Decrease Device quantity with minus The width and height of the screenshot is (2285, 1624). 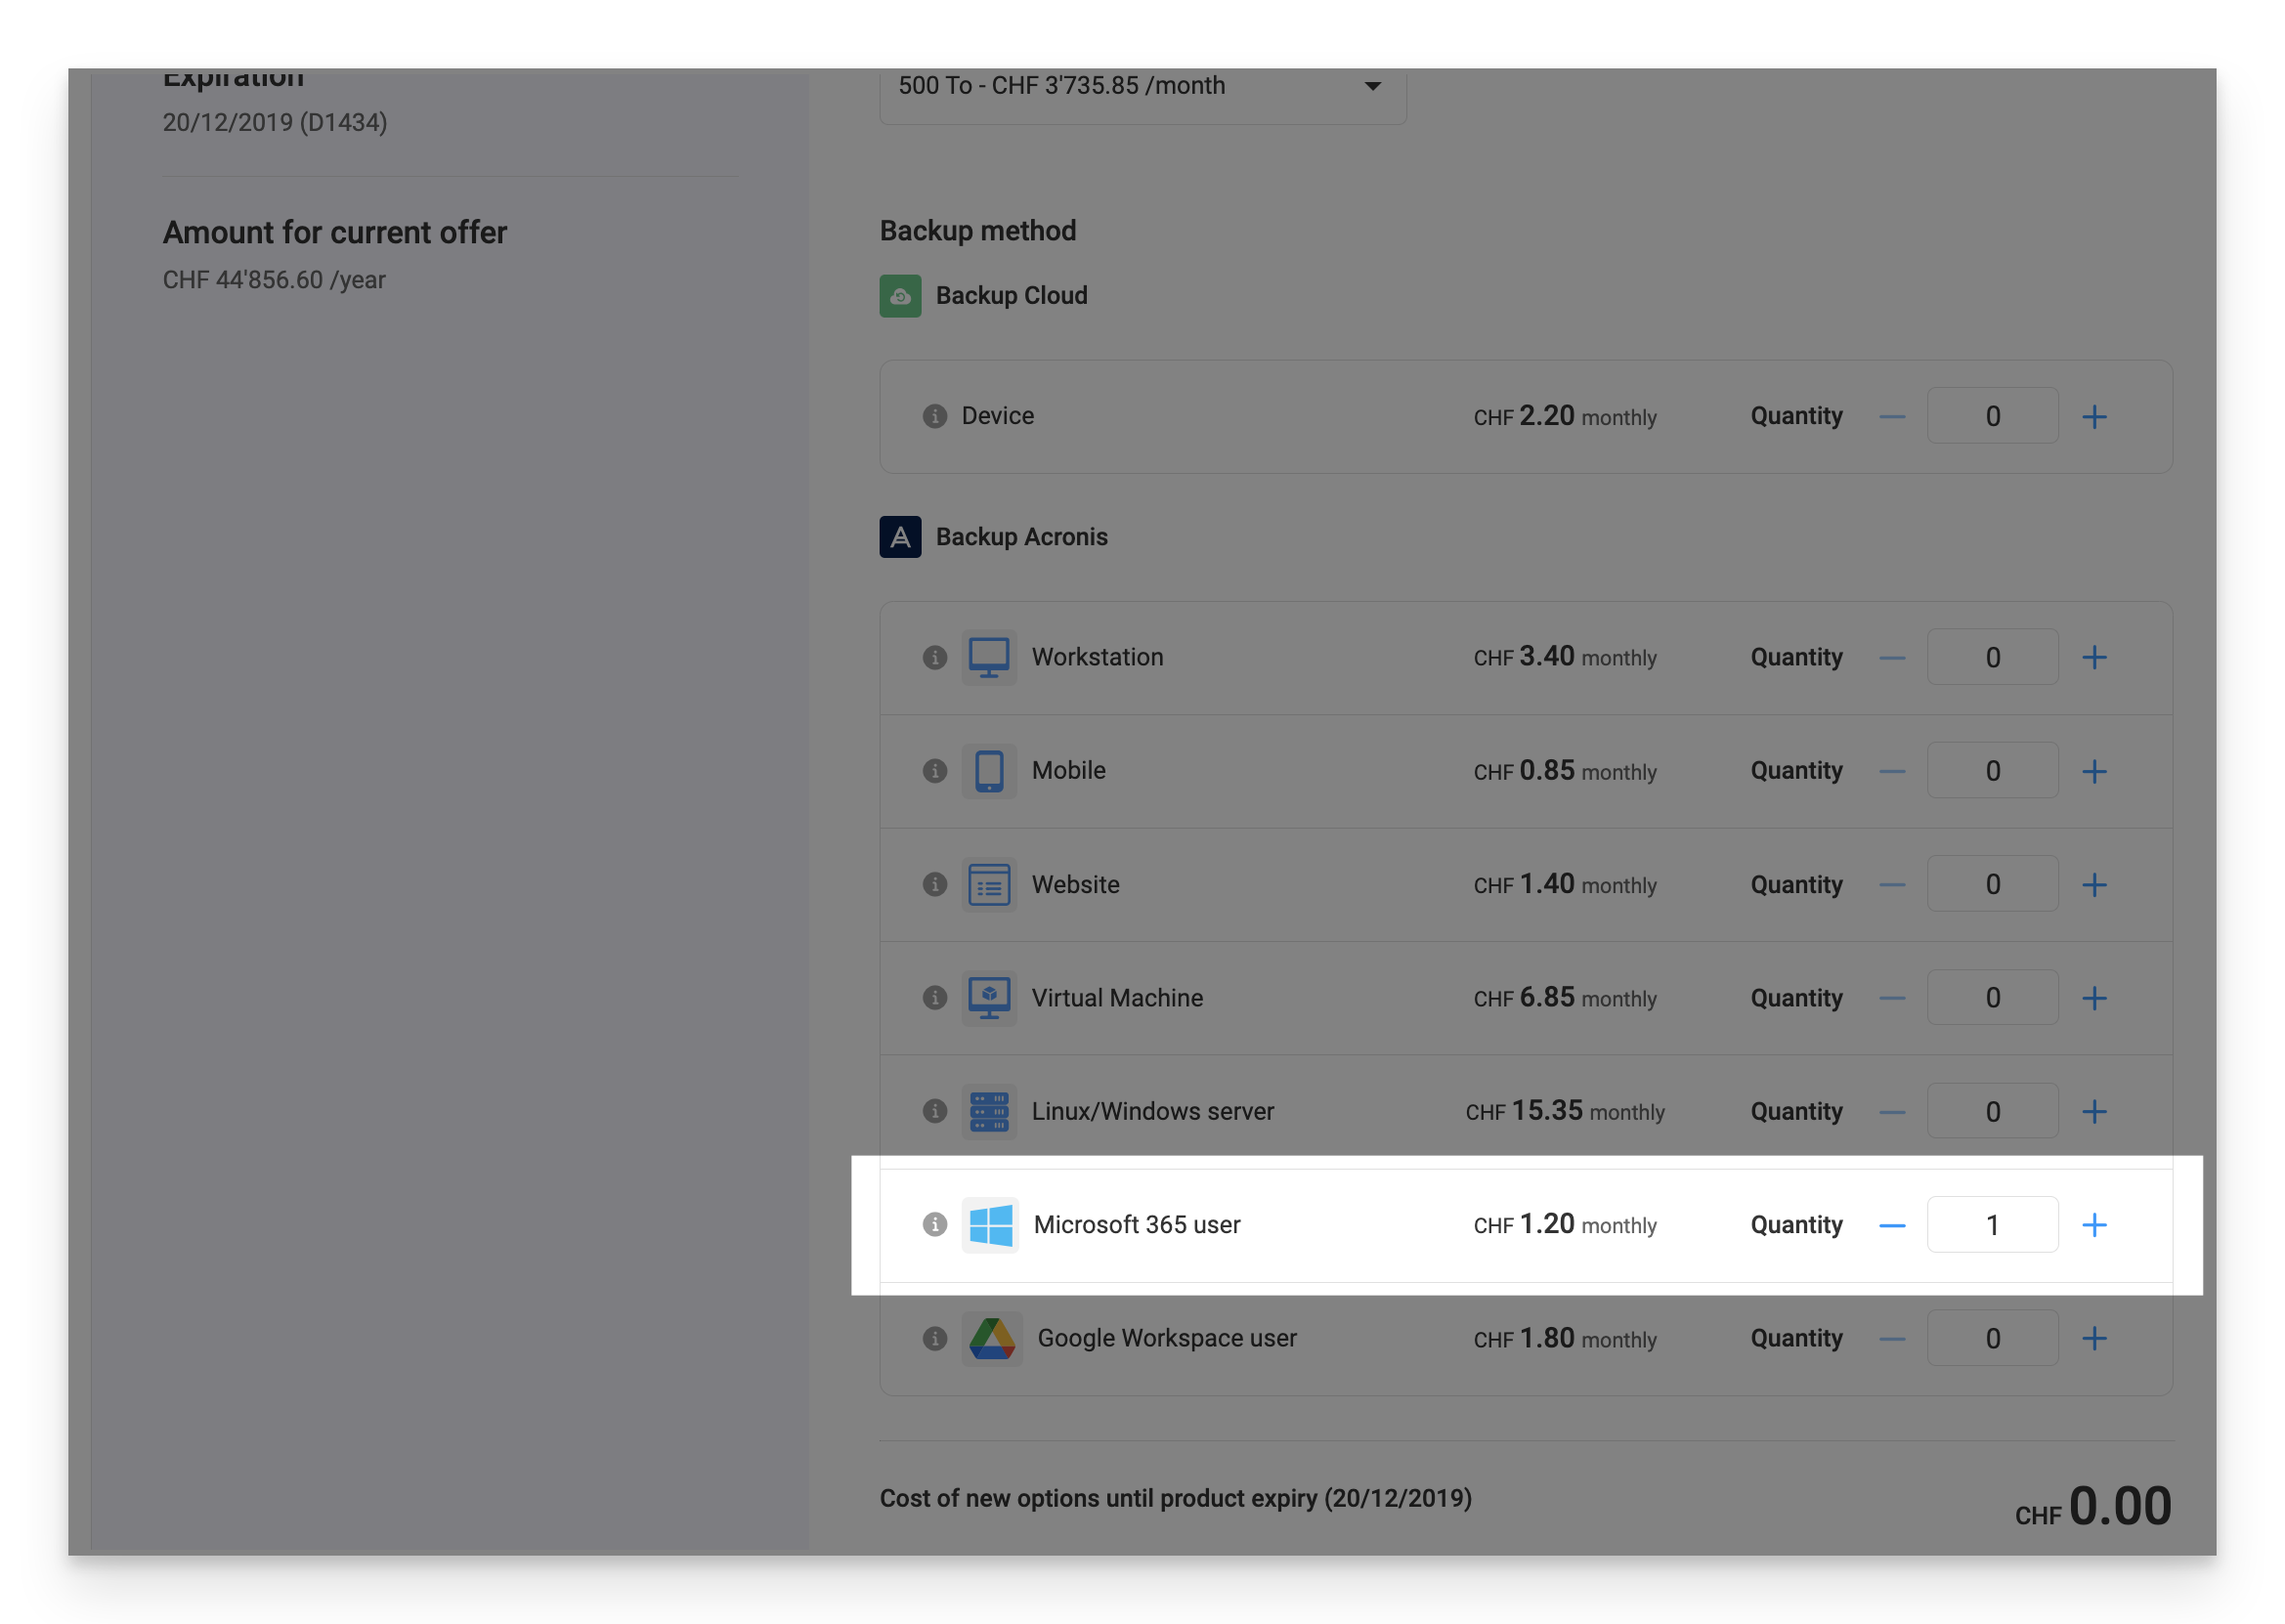[x=1892, y=416]
